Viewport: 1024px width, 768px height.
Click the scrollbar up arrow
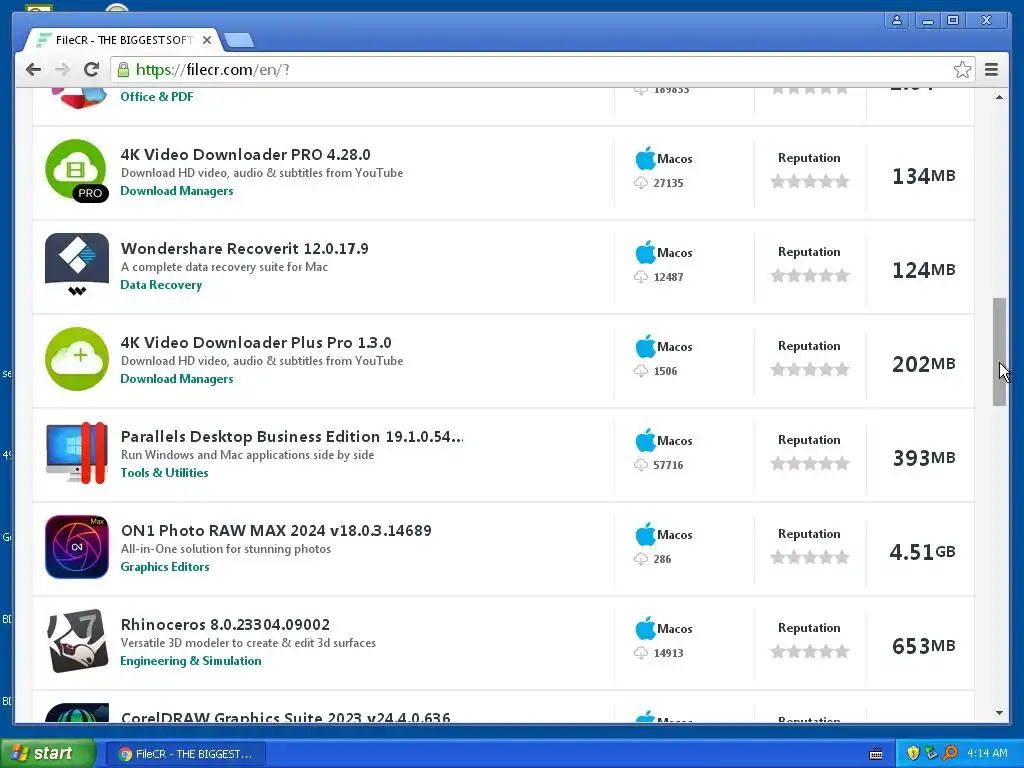click(x=999, y=97)
